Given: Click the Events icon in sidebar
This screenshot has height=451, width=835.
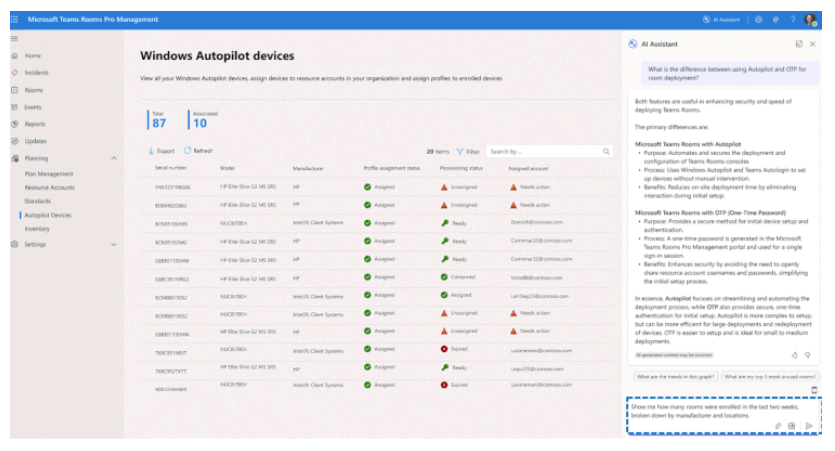Looking at the screenshot, I should tap(15, 107).
